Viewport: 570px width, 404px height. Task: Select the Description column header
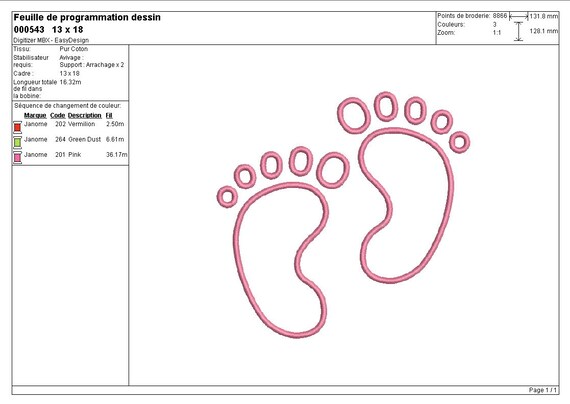coord(84,115)
